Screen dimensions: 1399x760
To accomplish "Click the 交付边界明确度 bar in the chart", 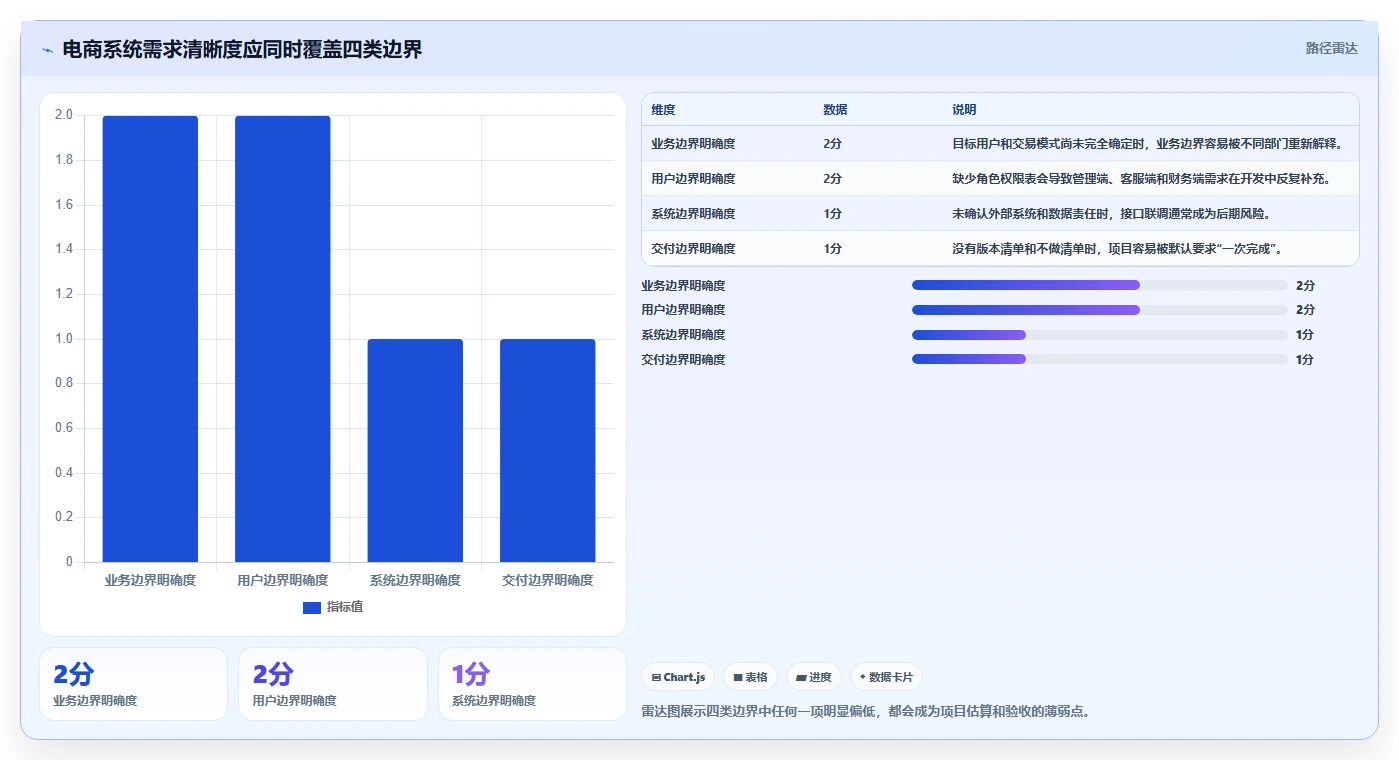I will pos(548,451).
